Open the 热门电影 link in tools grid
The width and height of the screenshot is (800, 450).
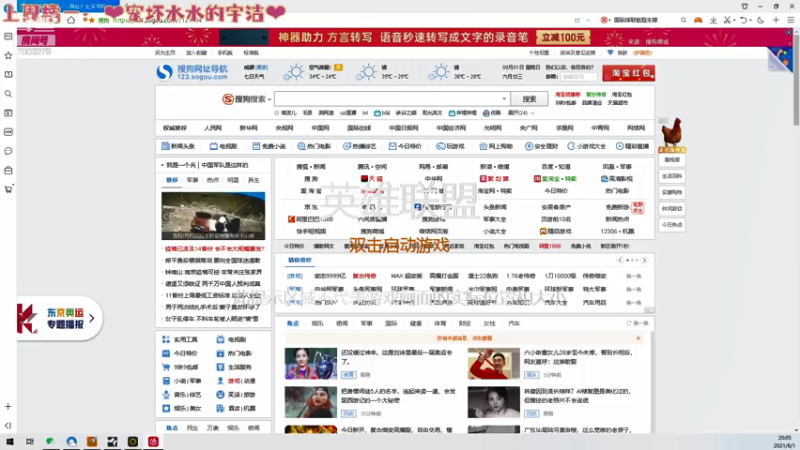pos(235,353)
